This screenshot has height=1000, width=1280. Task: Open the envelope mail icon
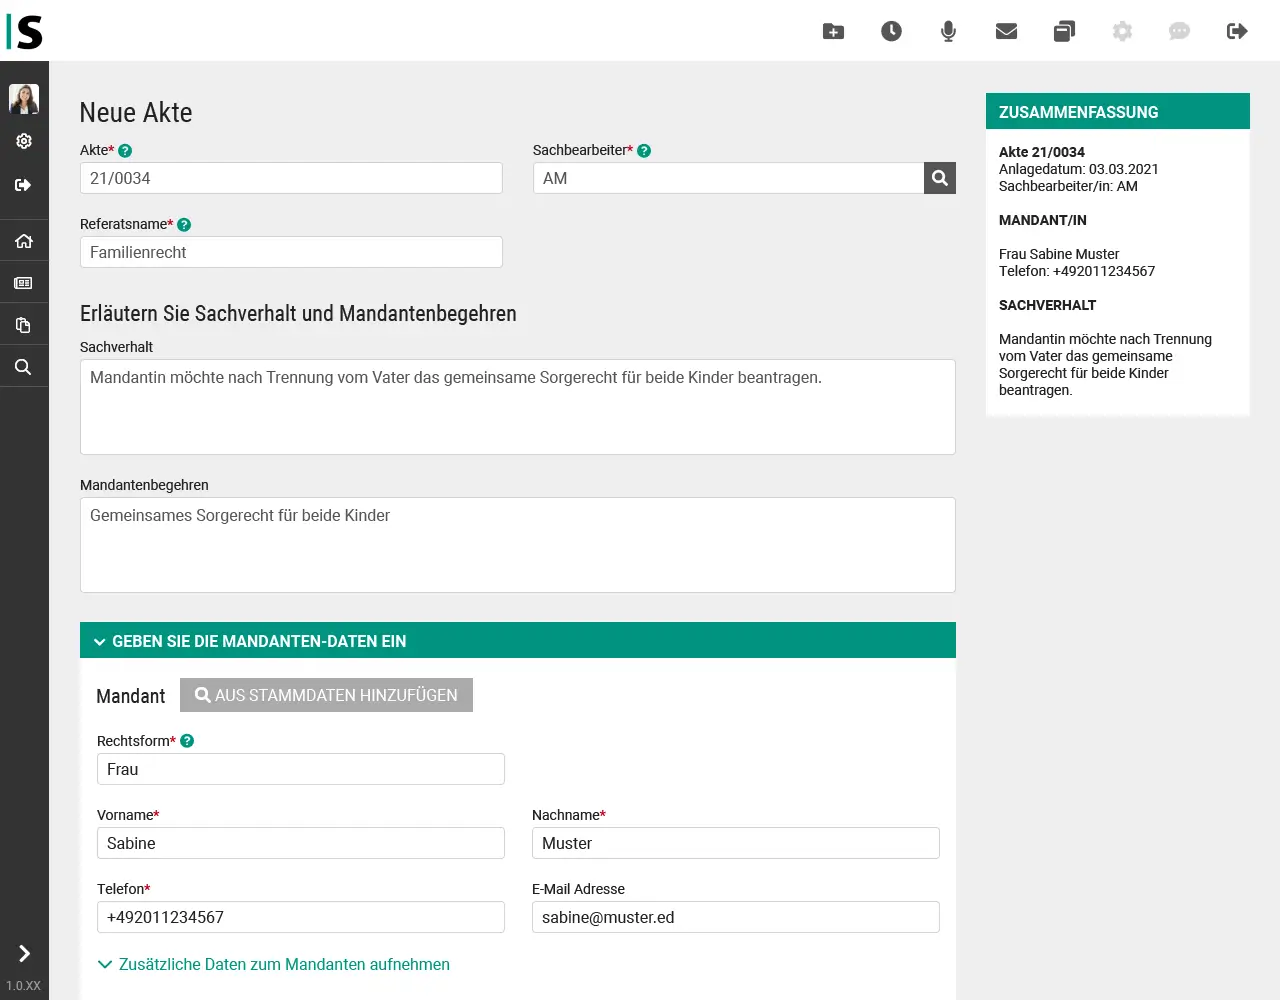click(1006, 31)
